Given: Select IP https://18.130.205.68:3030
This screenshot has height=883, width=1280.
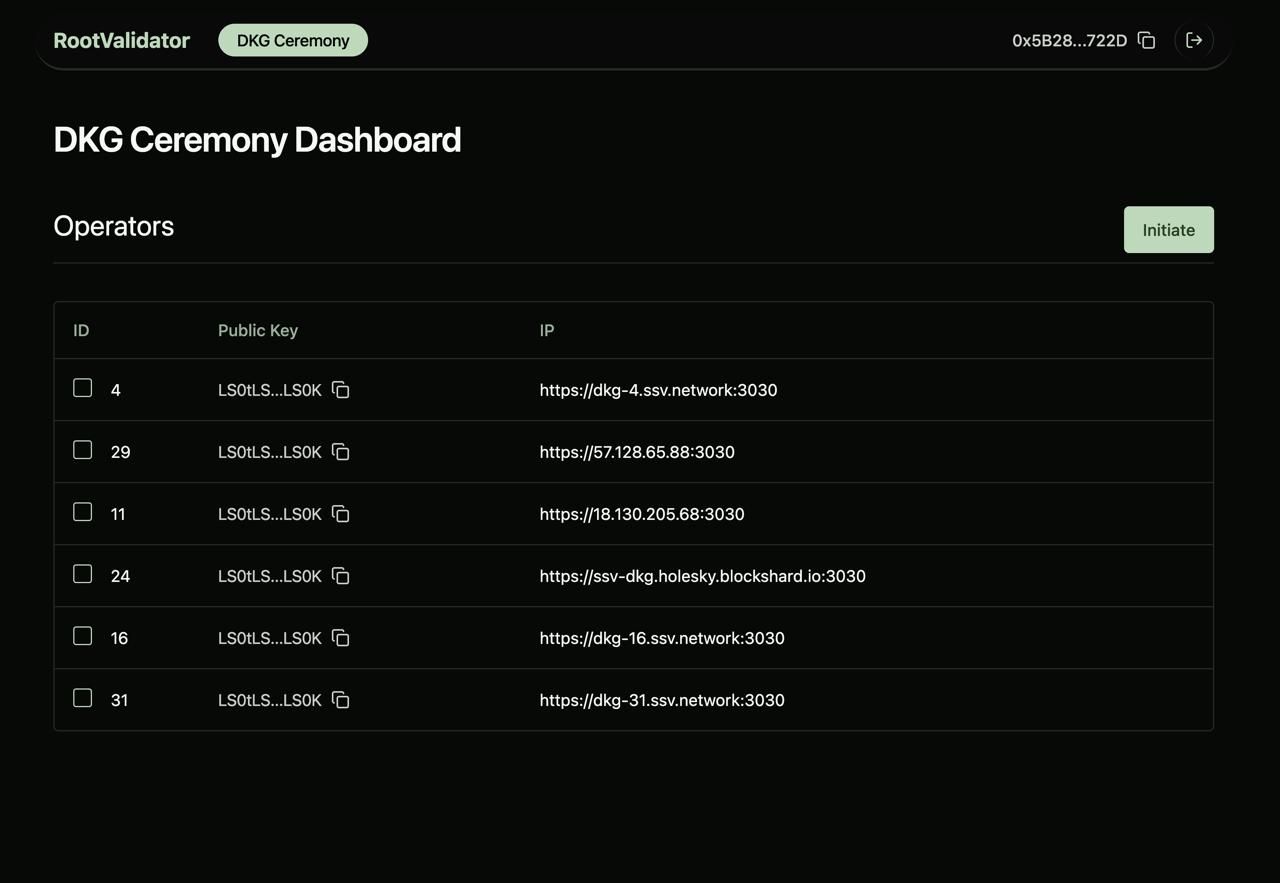Looking at the screenshot, I should tap(642, 514).
